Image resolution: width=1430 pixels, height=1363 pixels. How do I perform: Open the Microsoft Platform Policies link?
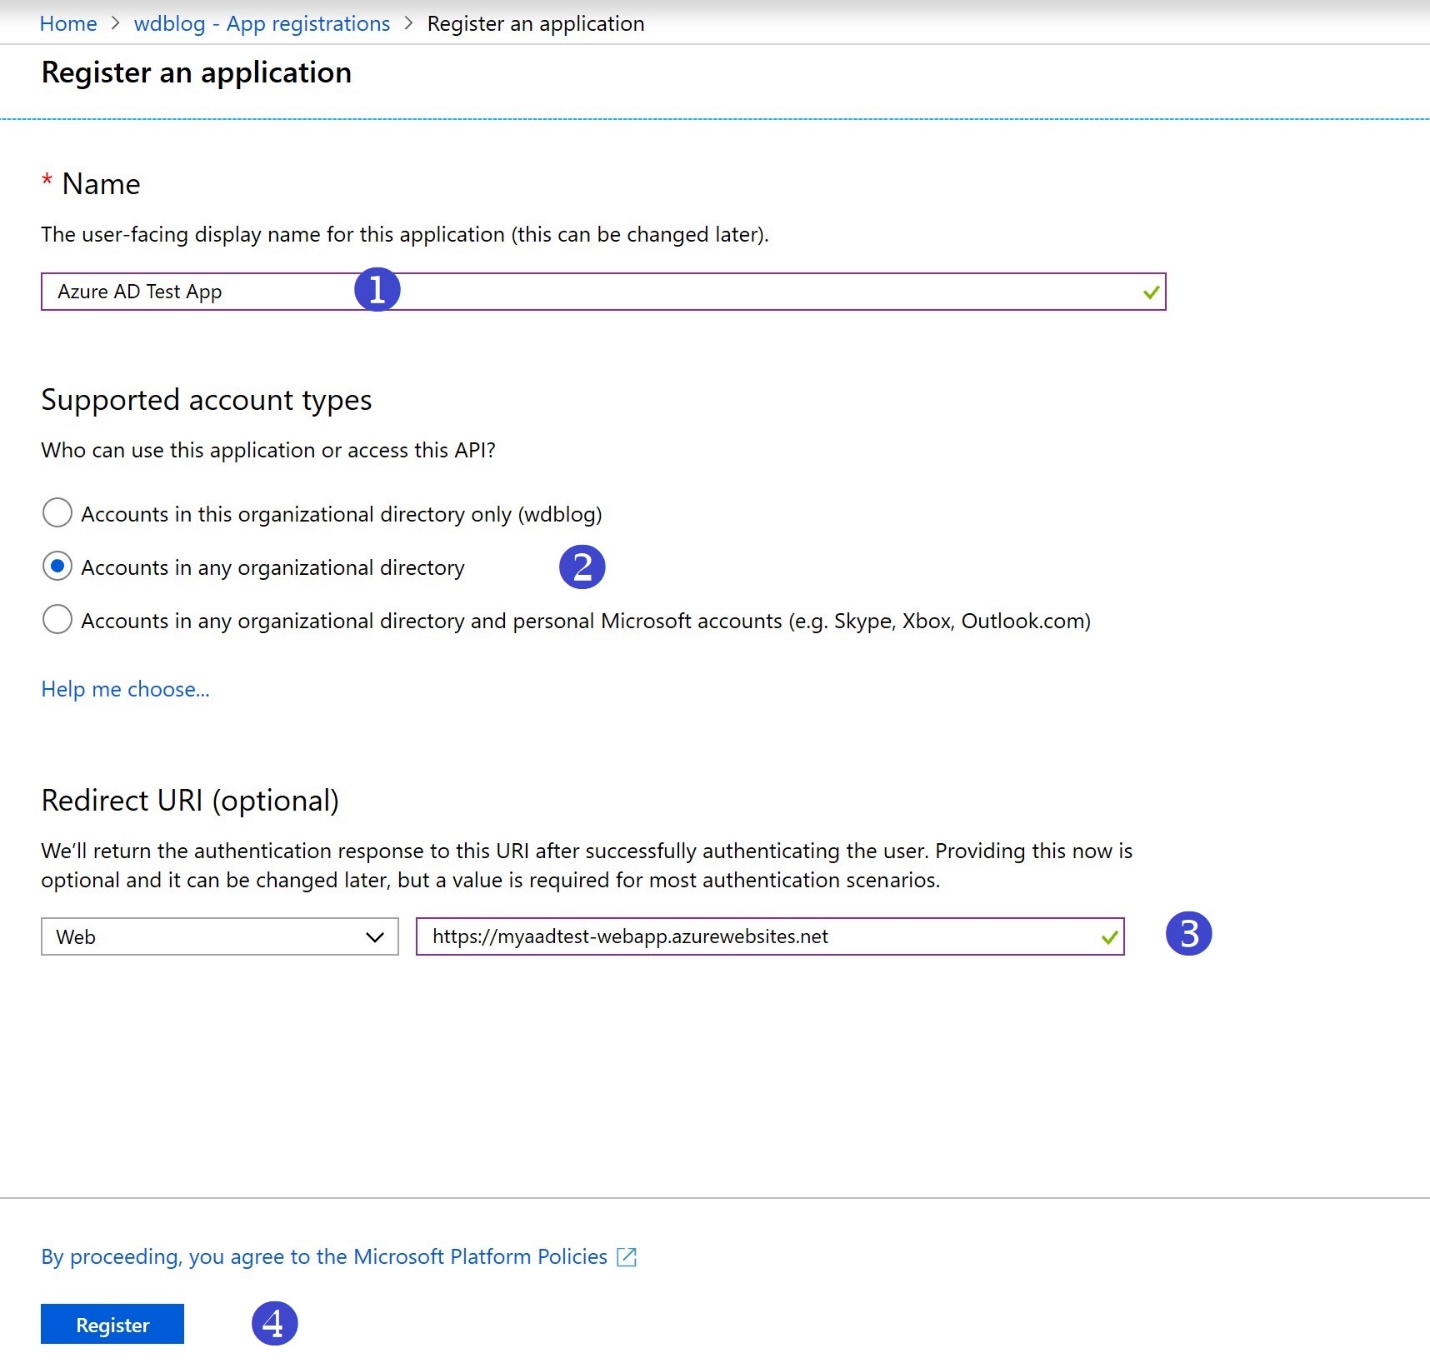pyautogui.click(x=324, y=1257)
